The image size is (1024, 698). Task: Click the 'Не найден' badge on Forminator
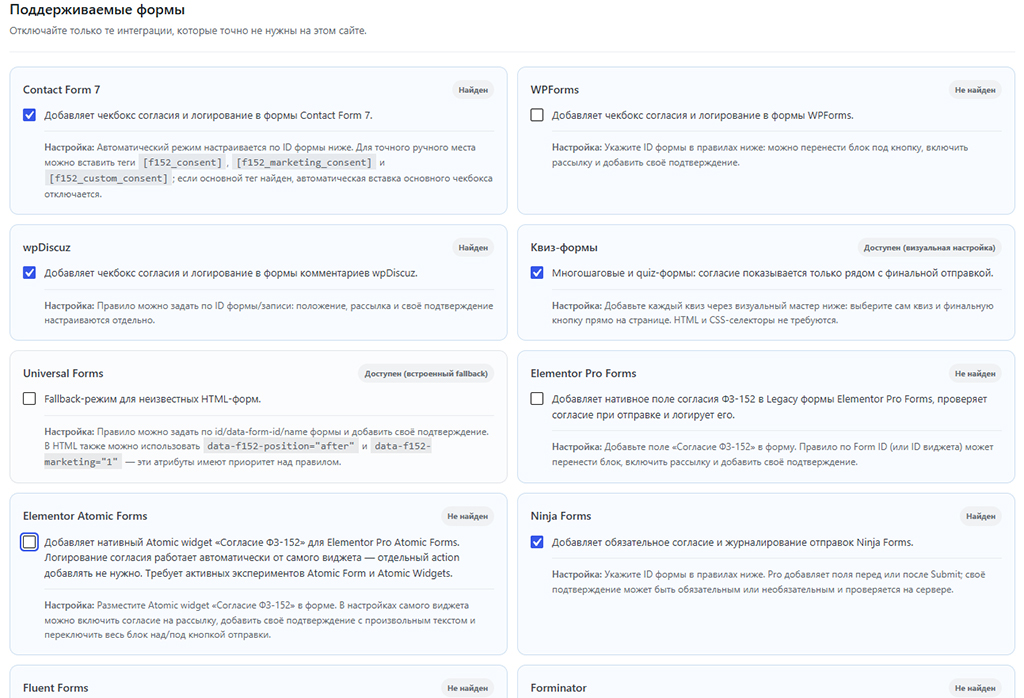[975, 688]
